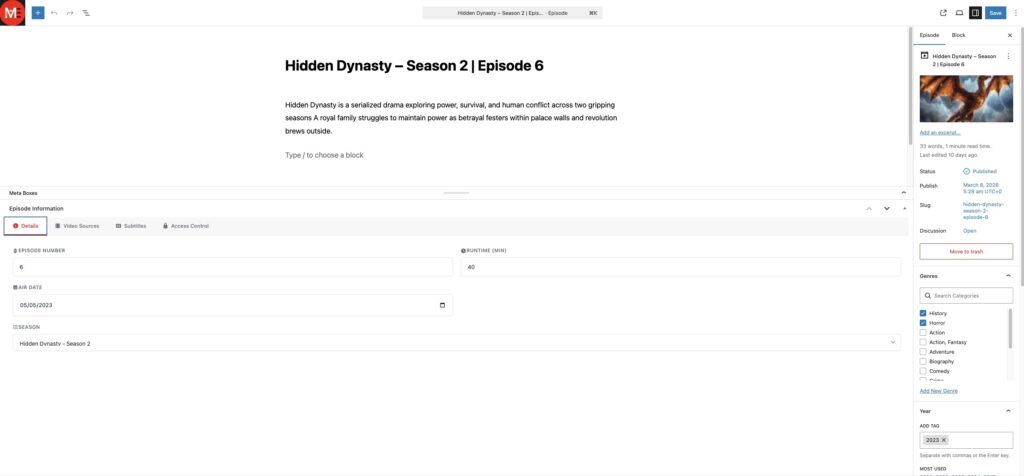
Task: Open the editor options menu
Action: (1015, 13)
